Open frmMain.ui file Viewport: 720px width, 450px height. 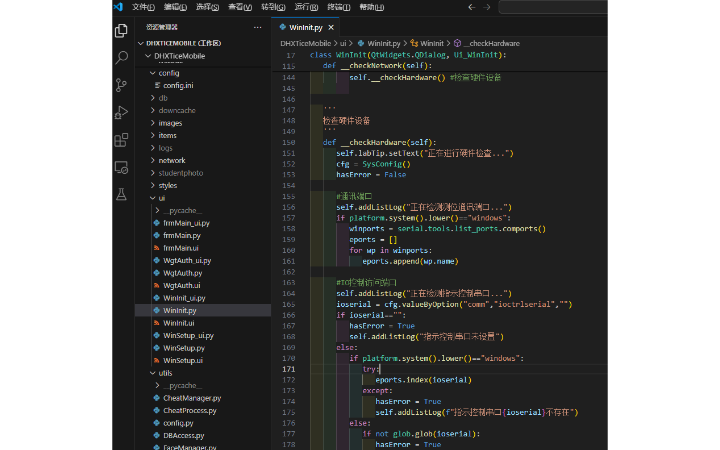point(203,248)
